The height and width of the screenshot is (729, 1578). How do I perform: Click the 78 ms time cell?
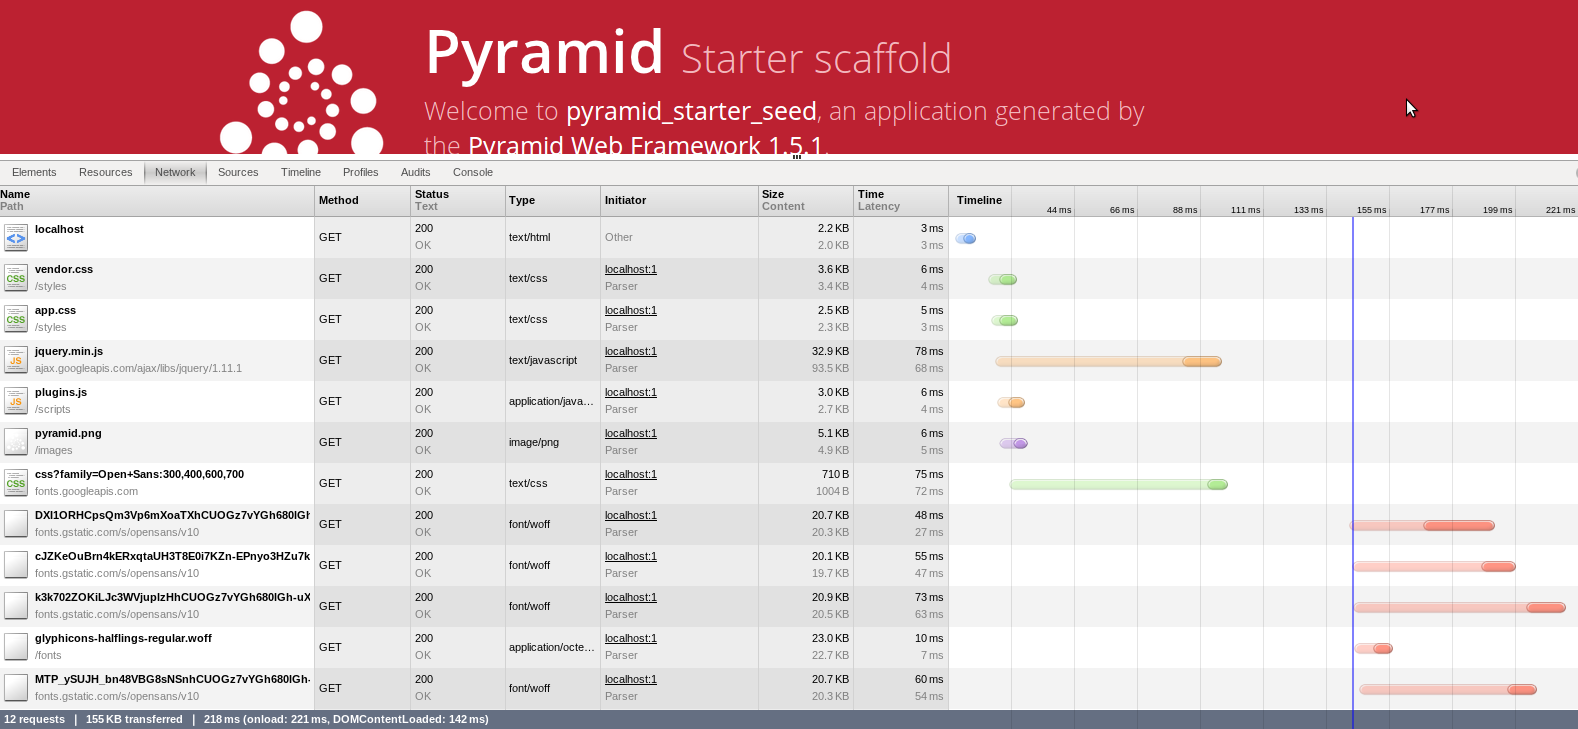pos(929,351)
